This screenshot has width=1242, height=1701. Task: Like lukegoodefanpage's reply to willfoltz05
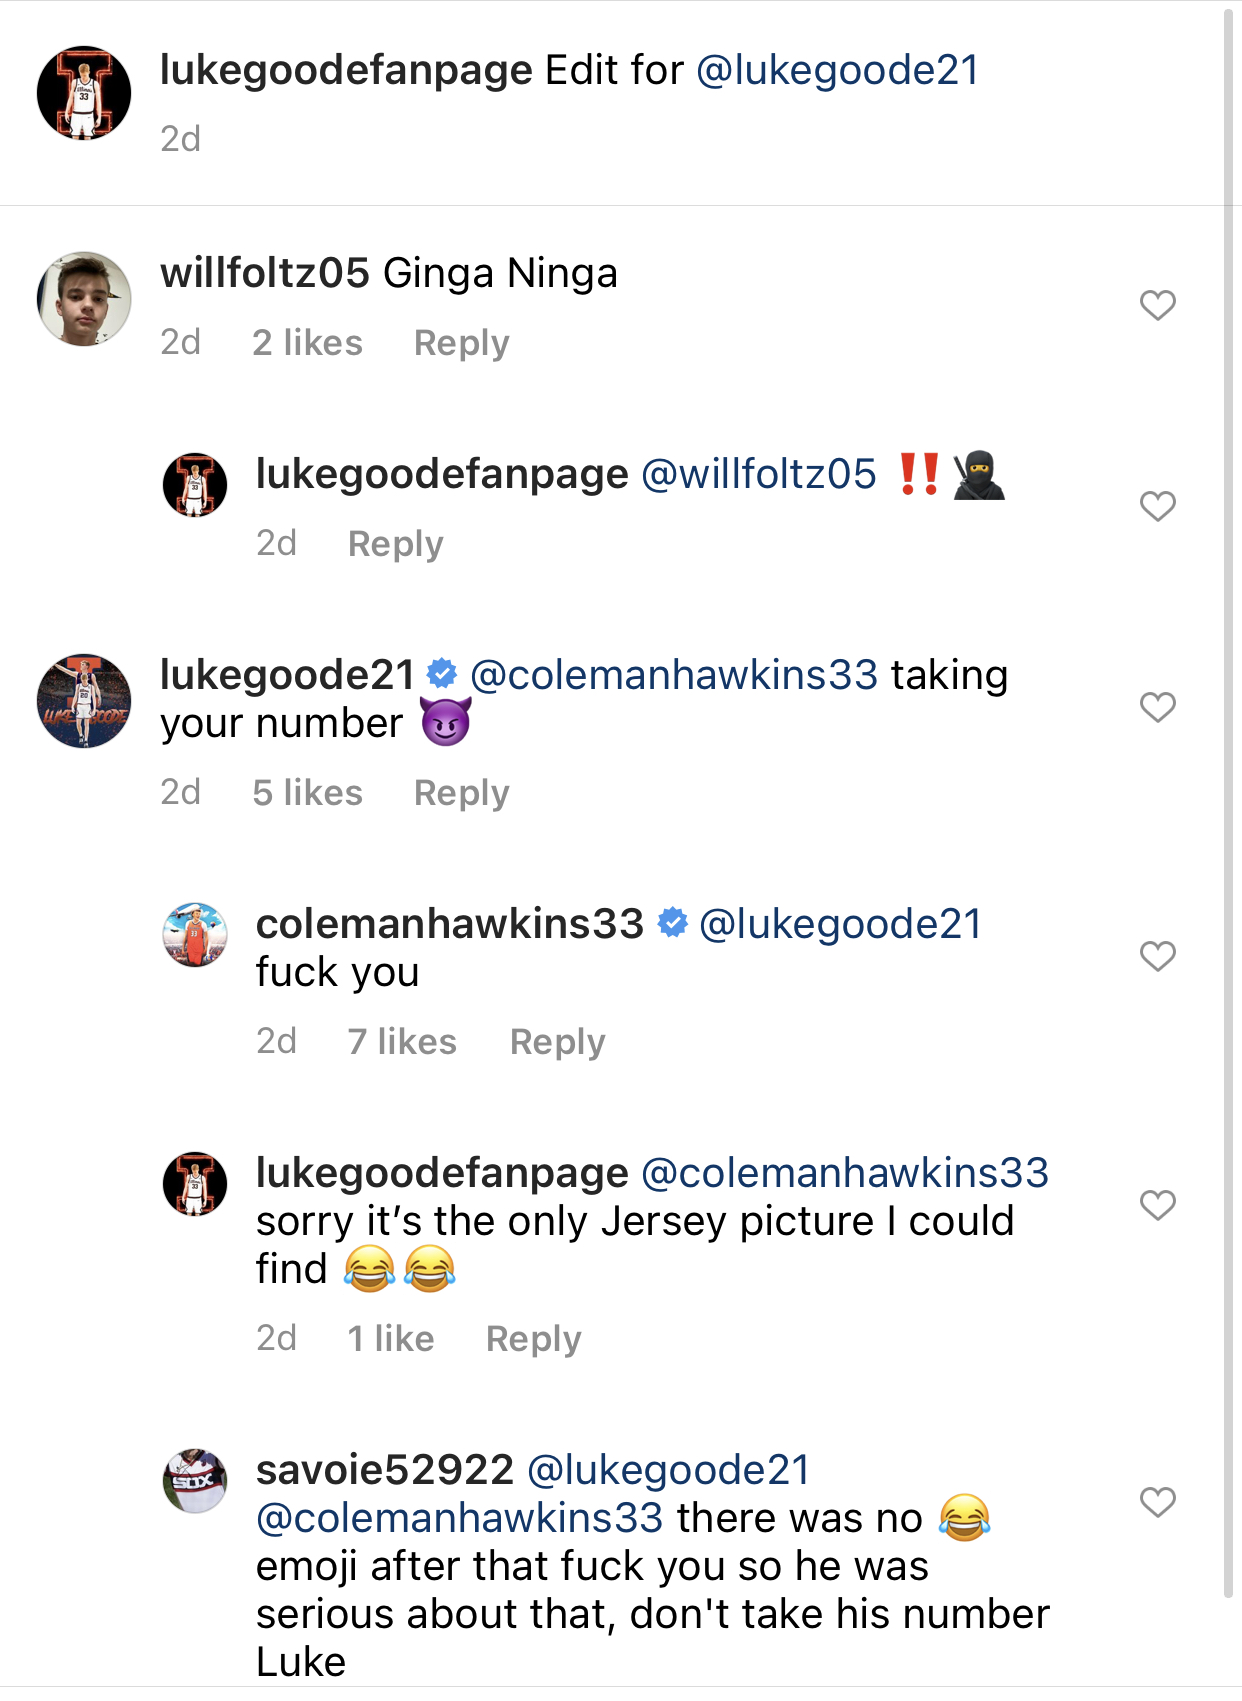coord(1157,506)
